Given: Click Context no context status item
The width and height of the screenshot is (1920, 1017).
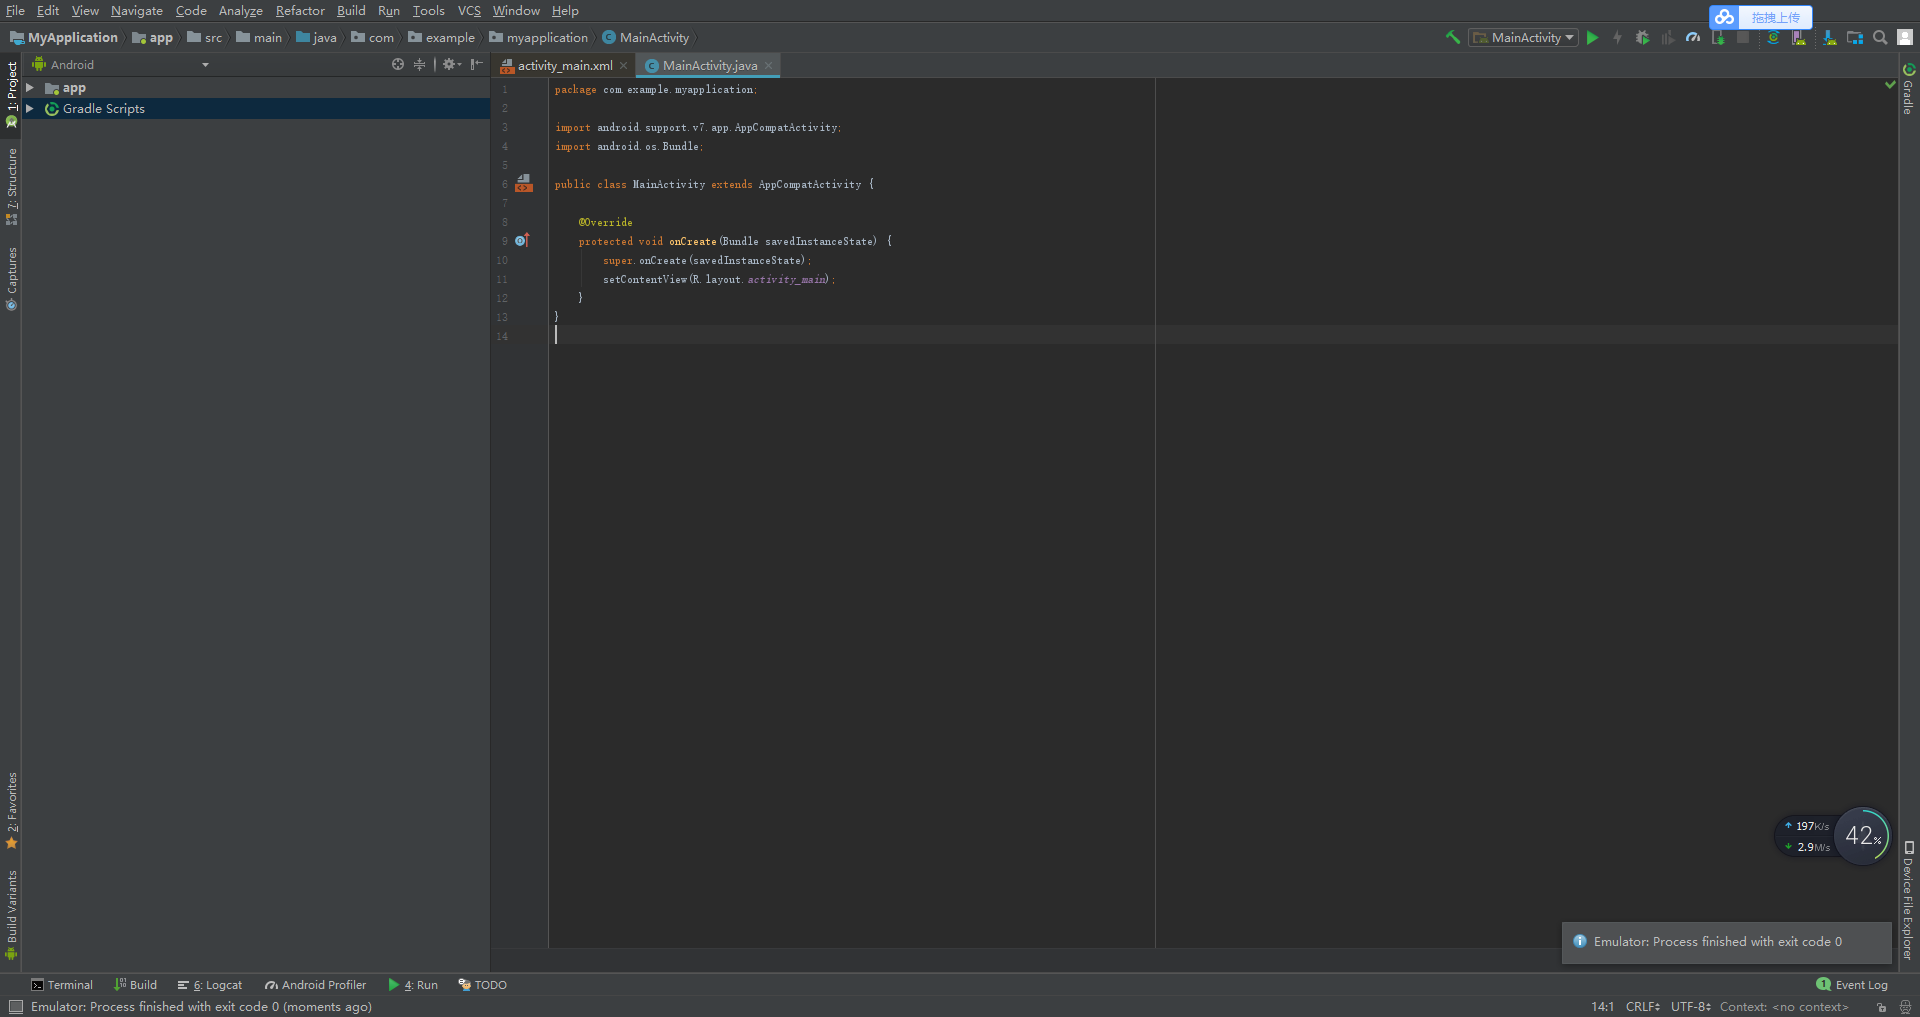Looking at the screenshot, I should click(x=1784, y=1007).
